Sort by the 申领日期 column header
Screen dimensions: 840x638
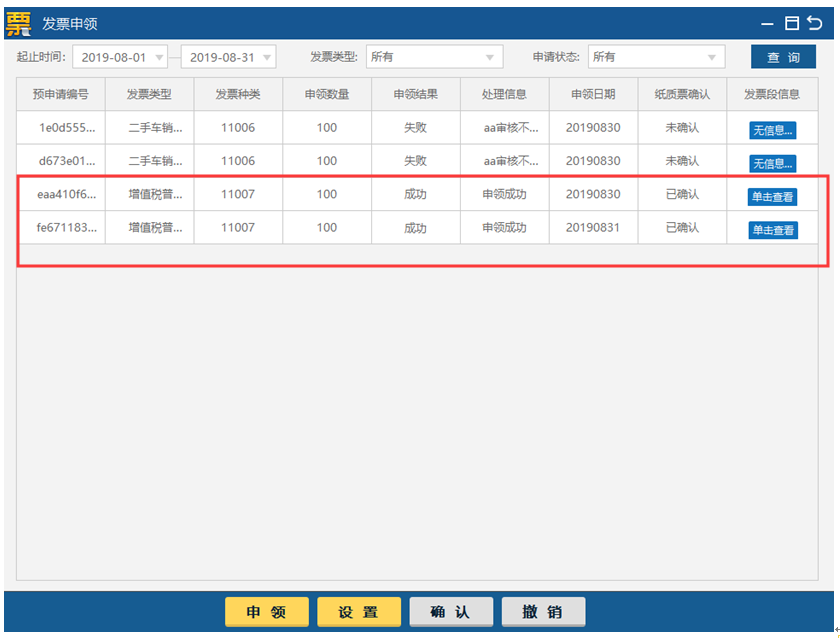[593, 95]
